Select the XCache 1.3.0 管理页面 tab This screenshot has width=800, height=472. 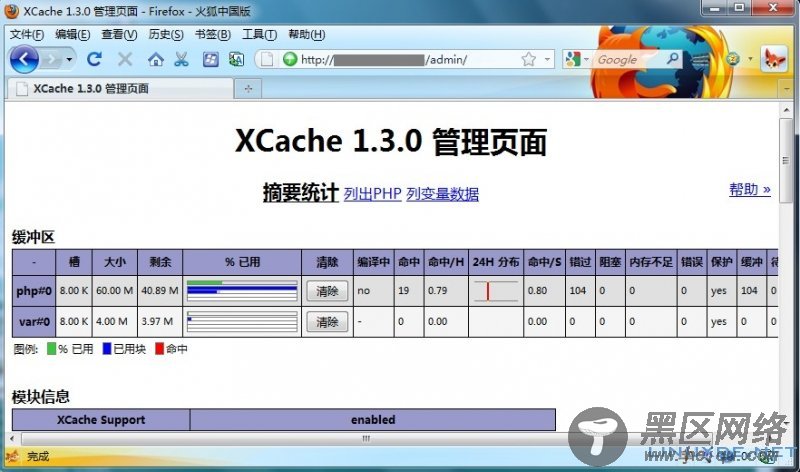(x=120, y=89)
